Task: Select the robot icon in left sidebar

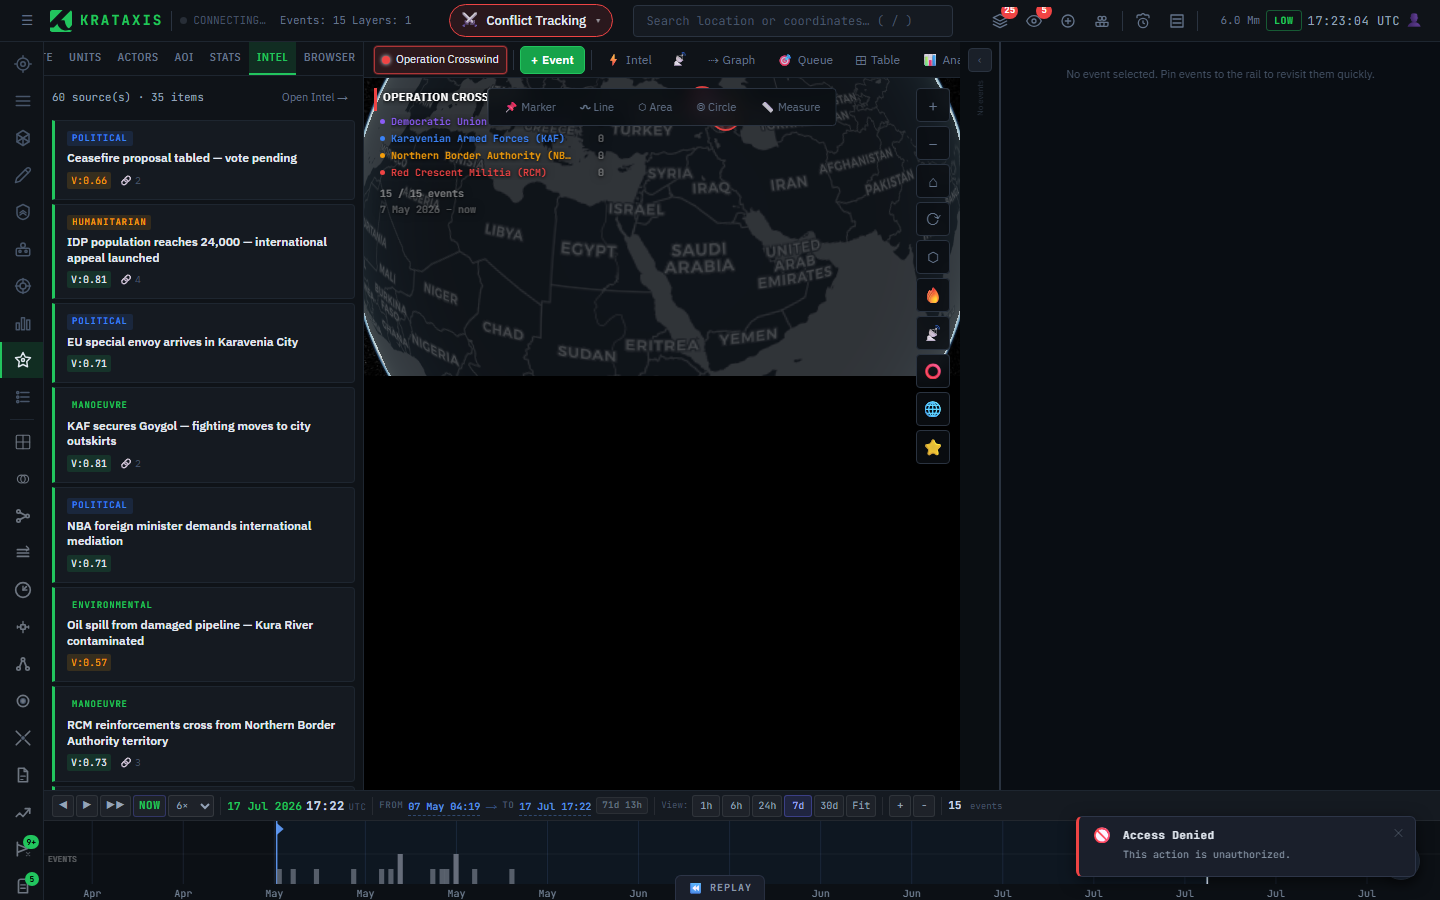Action: (23, 249)
